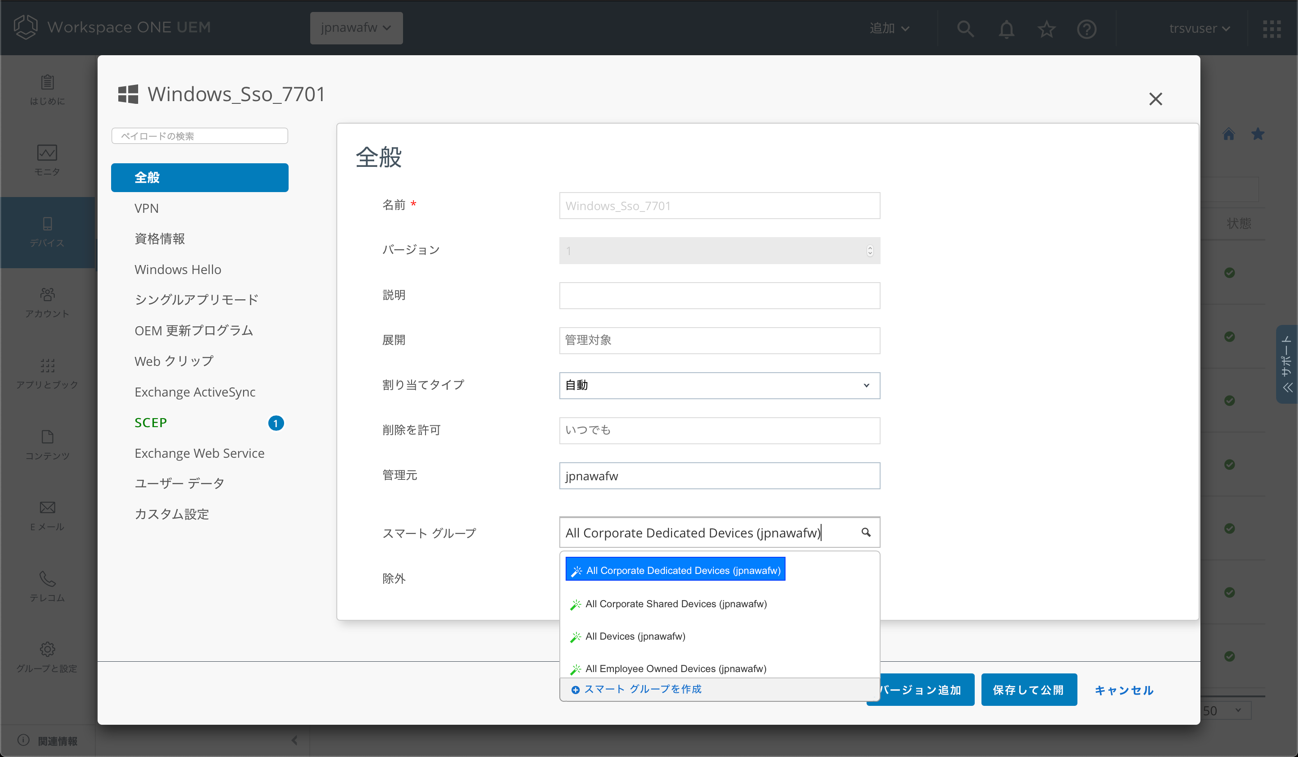Open デバイス sidebar section
This screenshot has height=757, width=1298.
pos(47,232)
